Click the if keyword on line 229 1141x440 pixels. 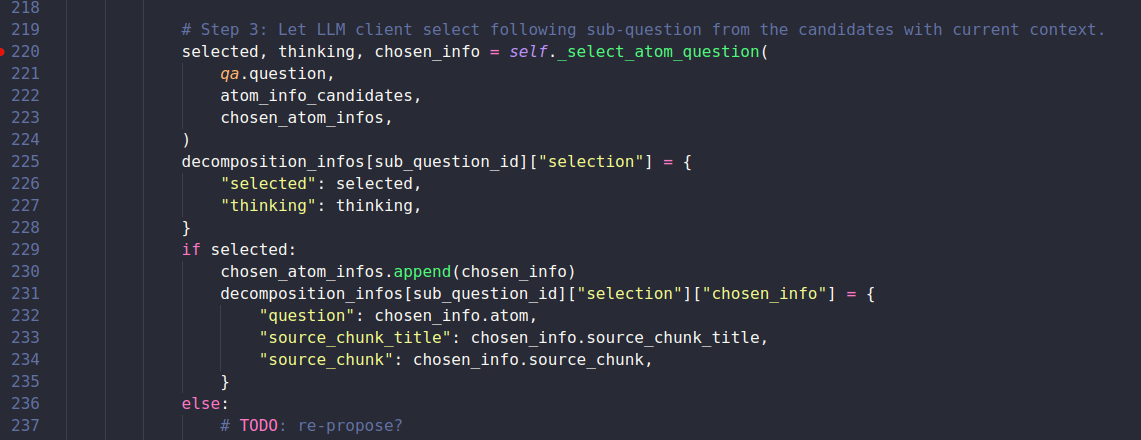pyautogui.click(x=191, y=249)
